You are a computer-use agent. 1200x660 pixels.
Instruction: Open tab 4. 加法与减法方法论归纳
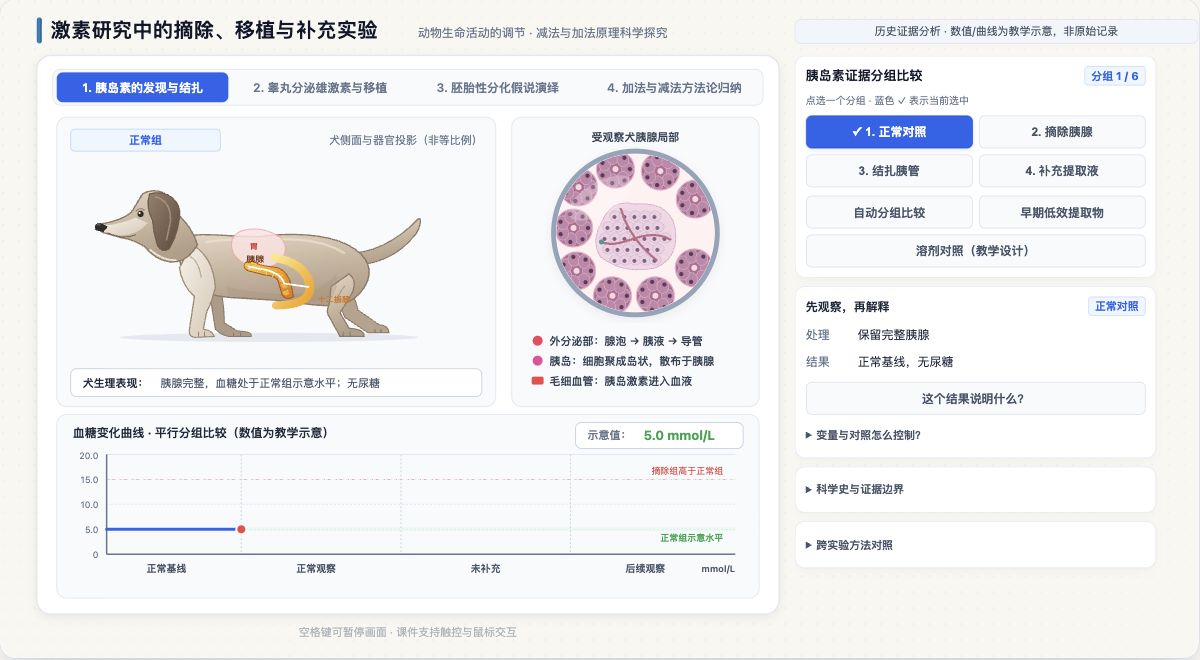(x=674, y=88)
